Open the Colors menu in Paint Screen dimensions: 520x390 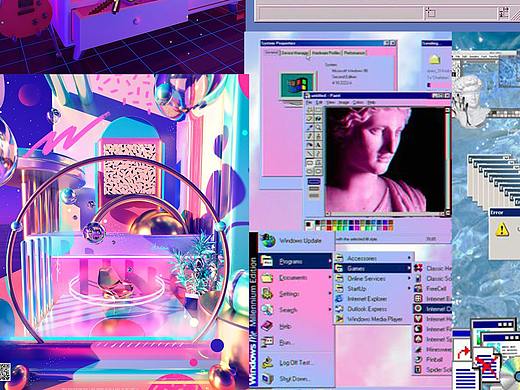tap(358, 102)
